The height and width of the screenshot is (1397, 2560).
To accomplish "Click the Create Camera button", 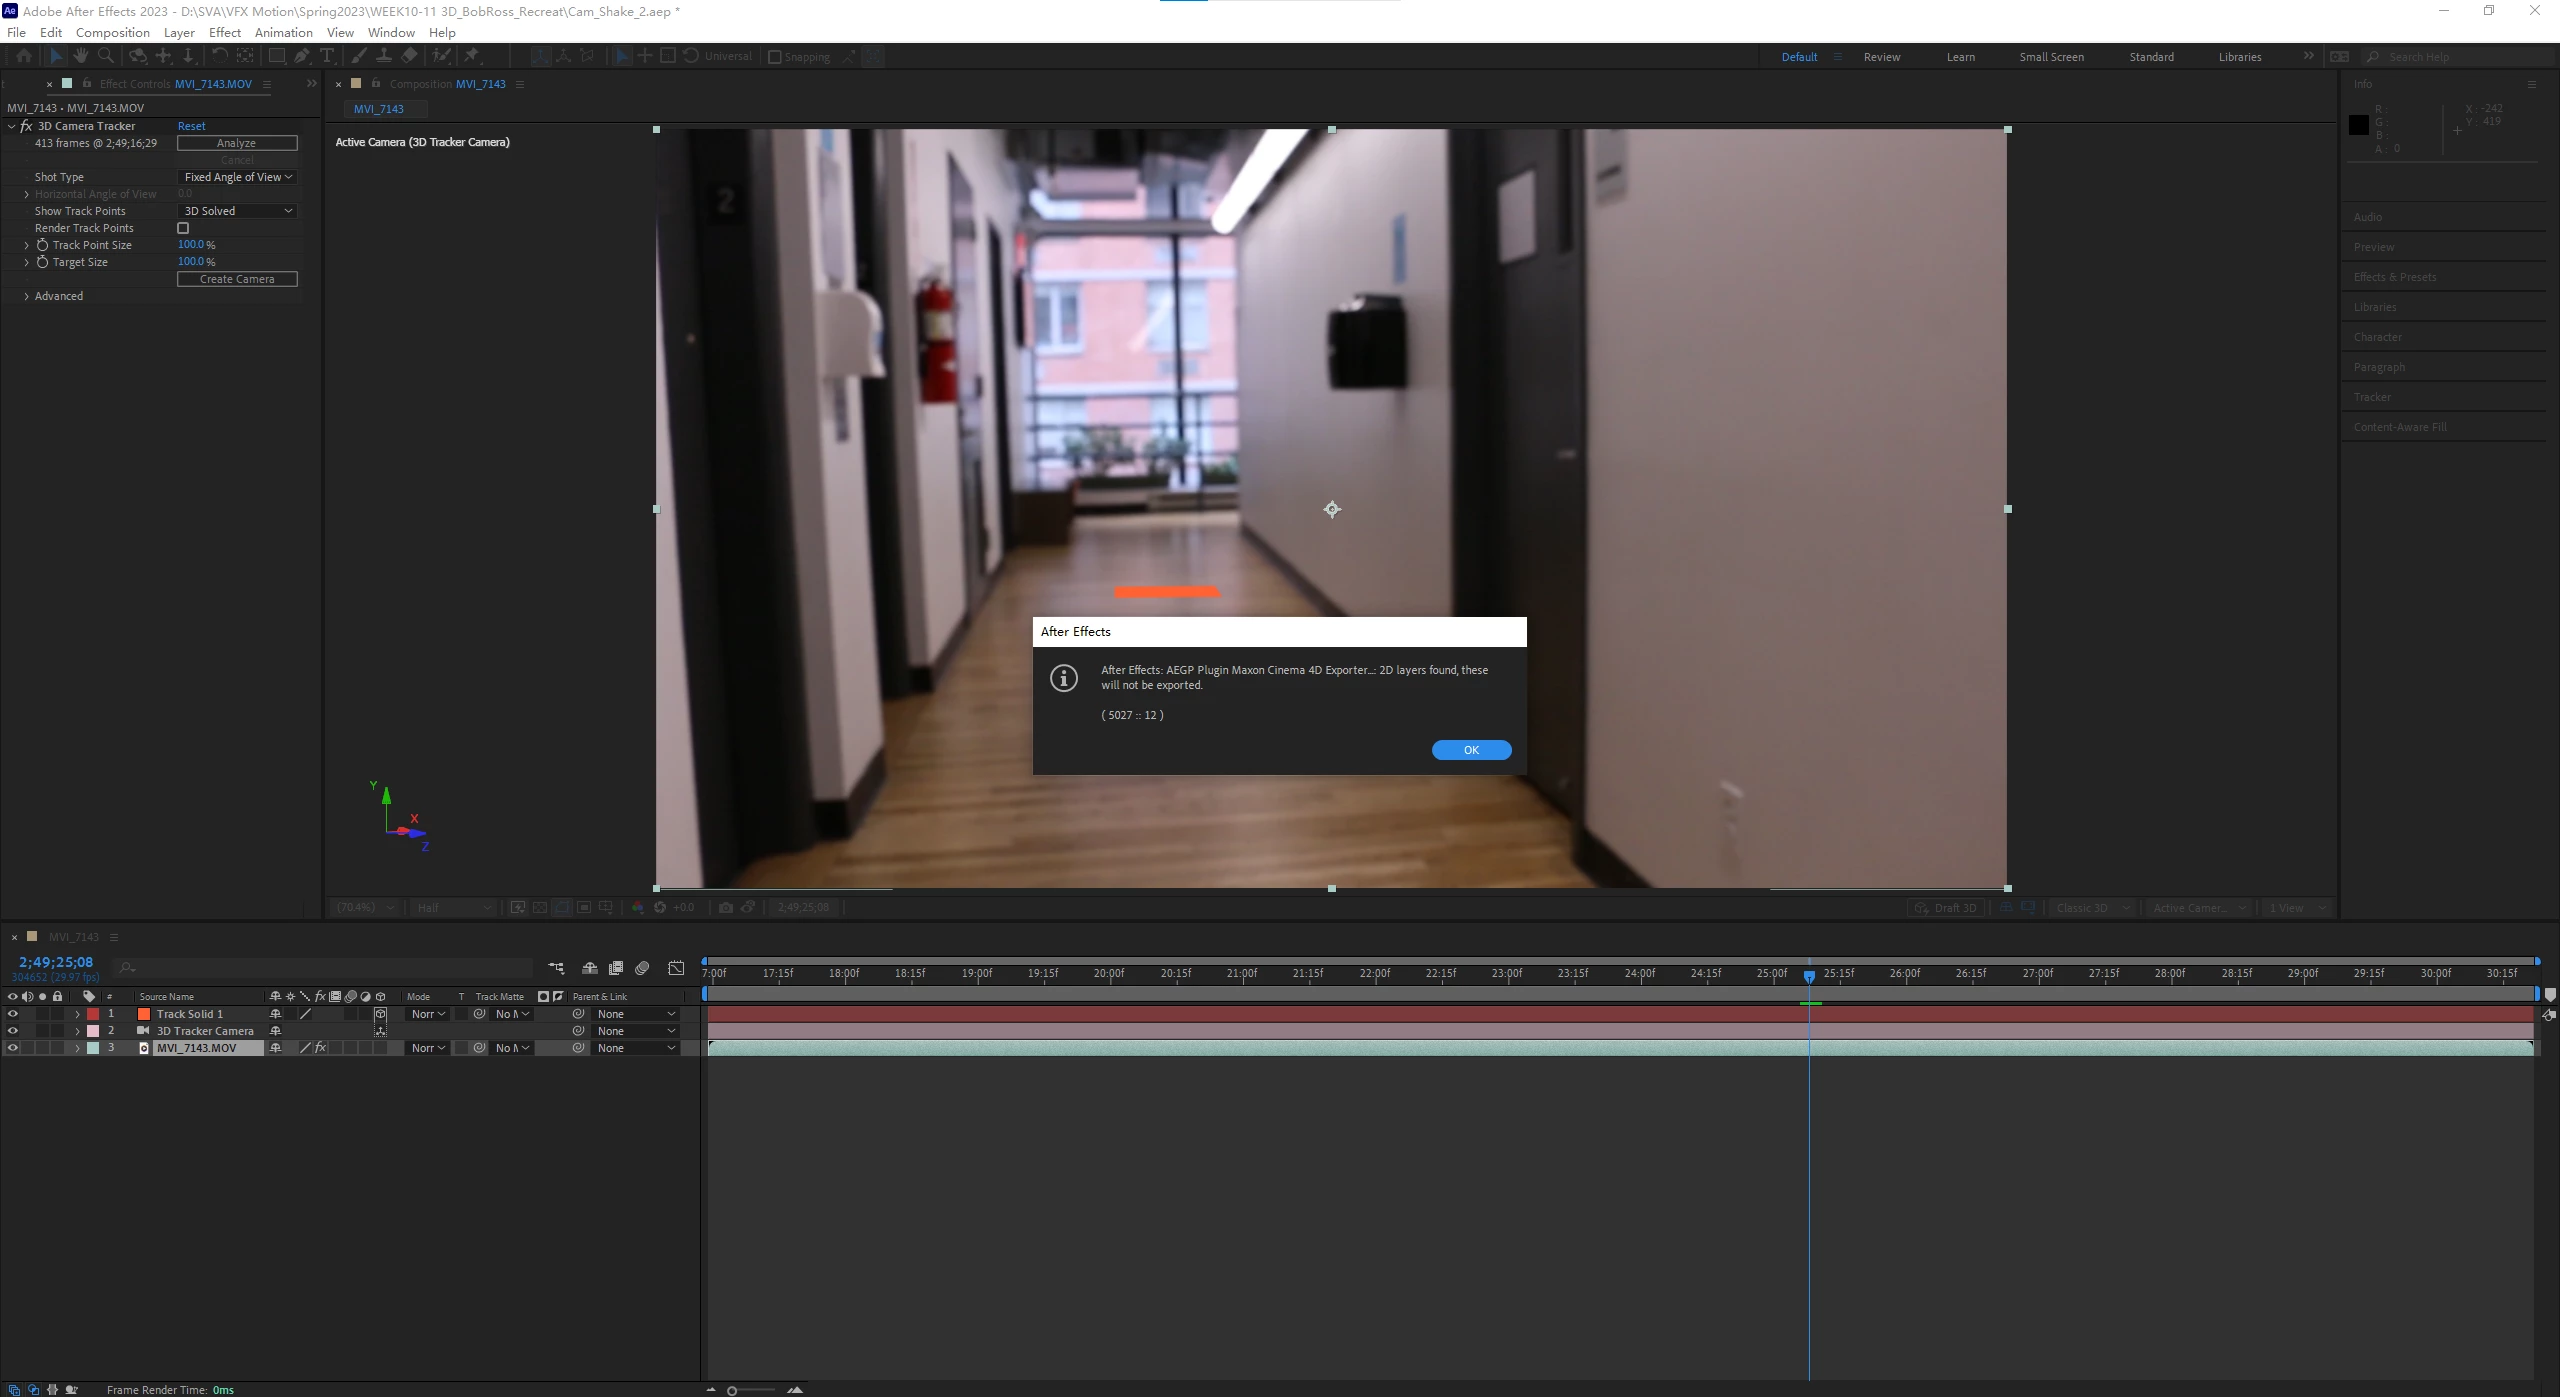I will [237, 279].
